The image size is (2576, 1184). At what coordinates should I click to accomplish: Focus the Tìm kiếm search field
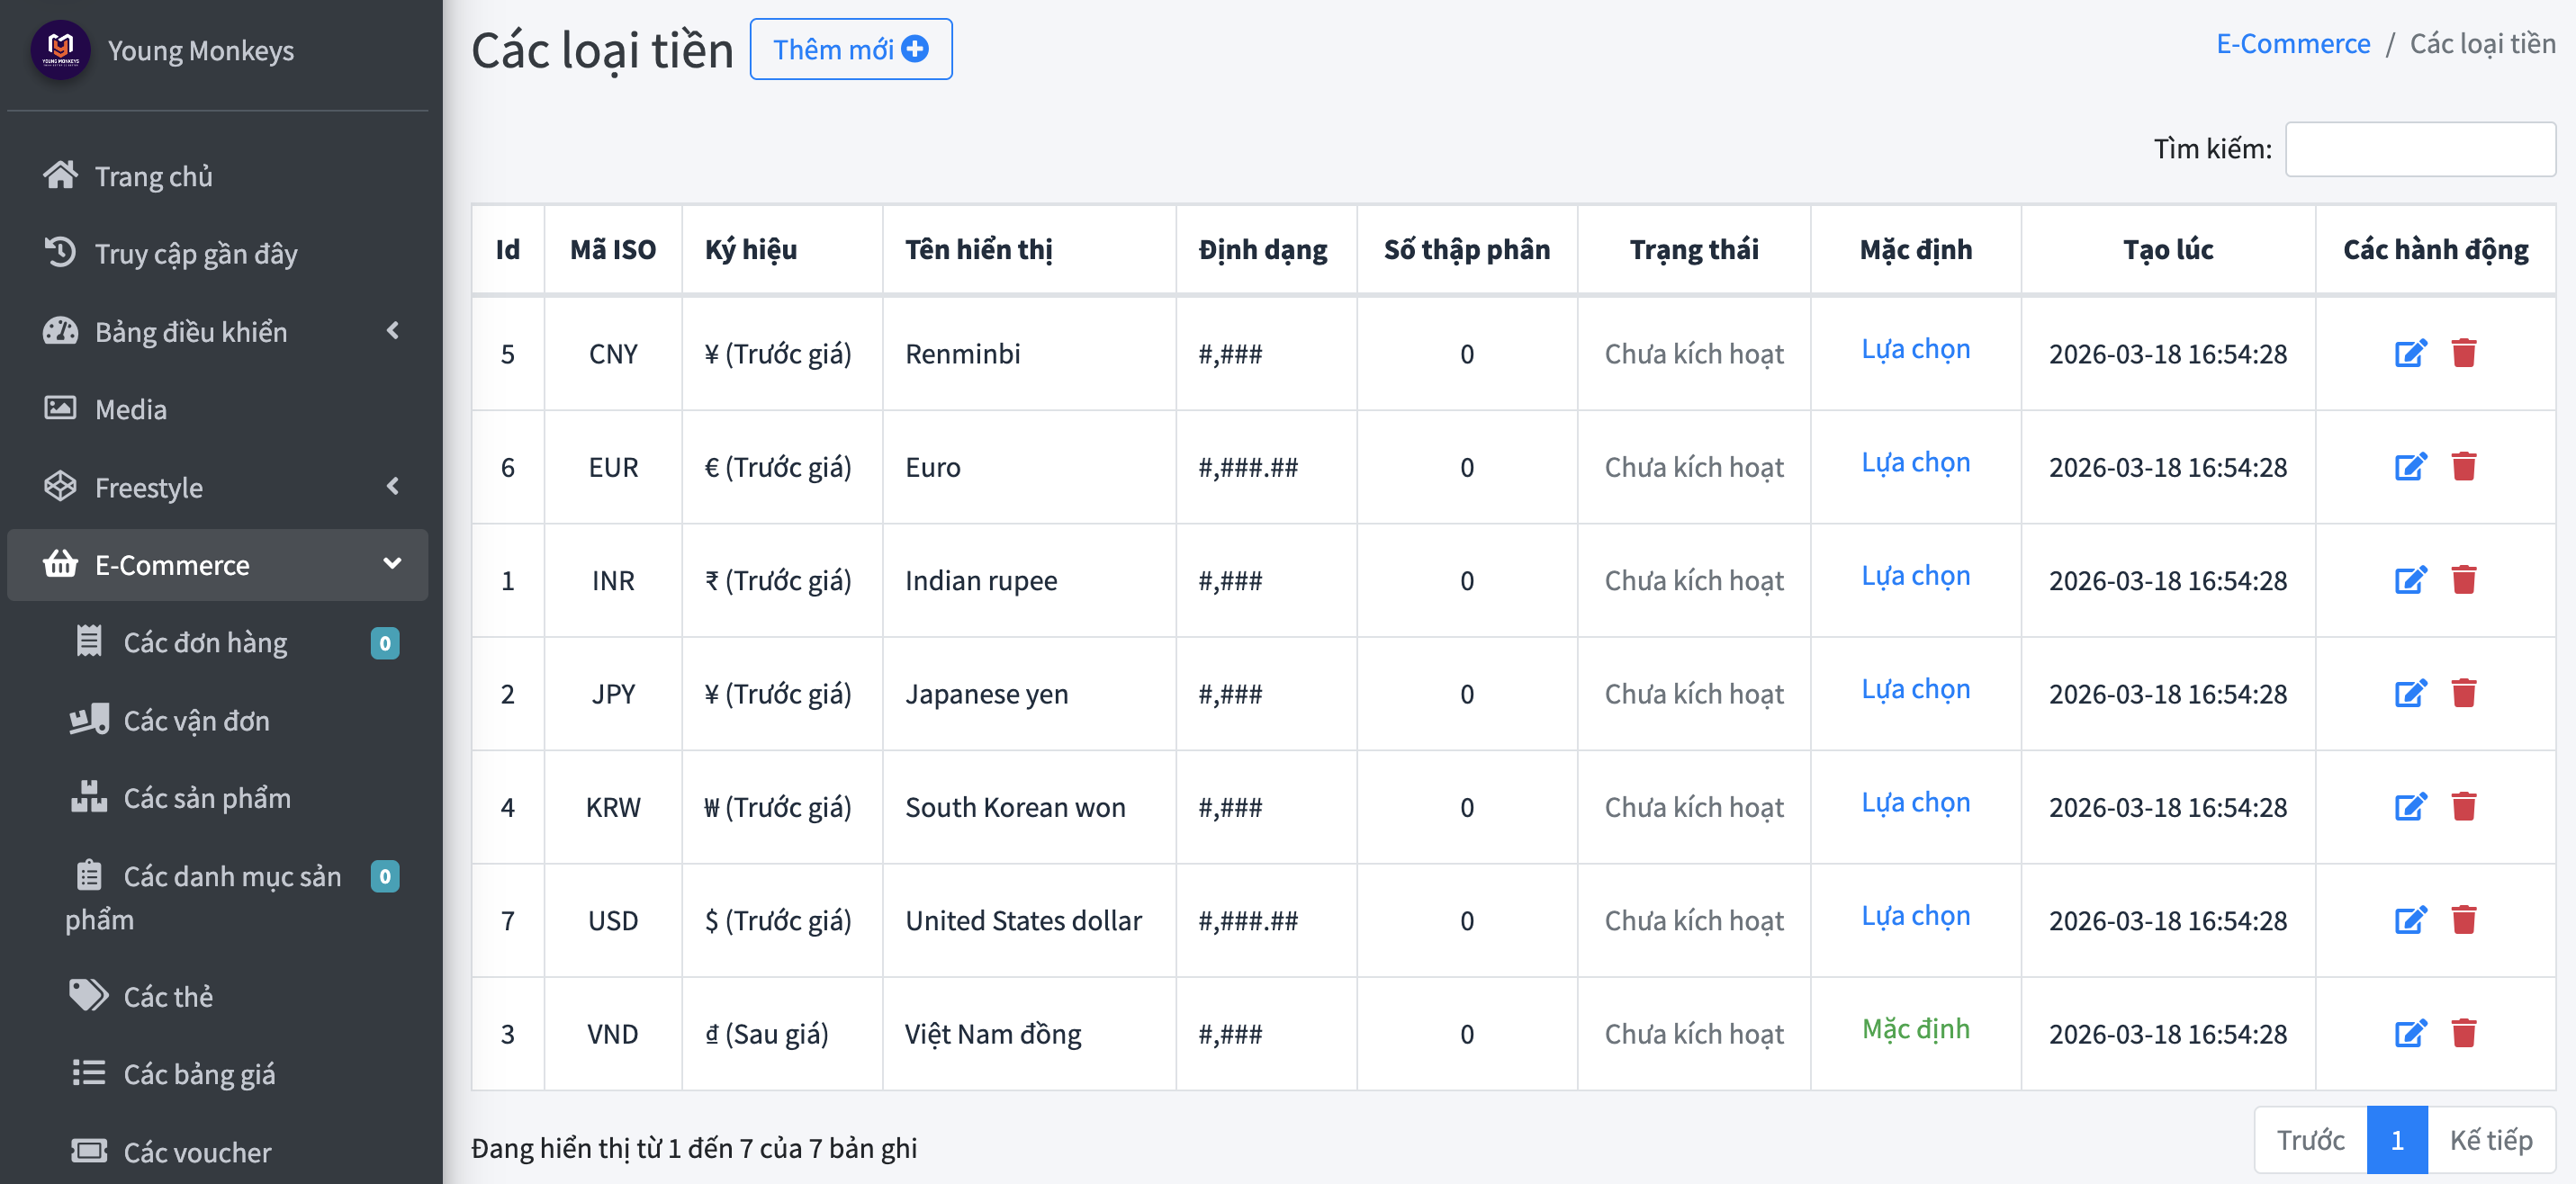2420,149
